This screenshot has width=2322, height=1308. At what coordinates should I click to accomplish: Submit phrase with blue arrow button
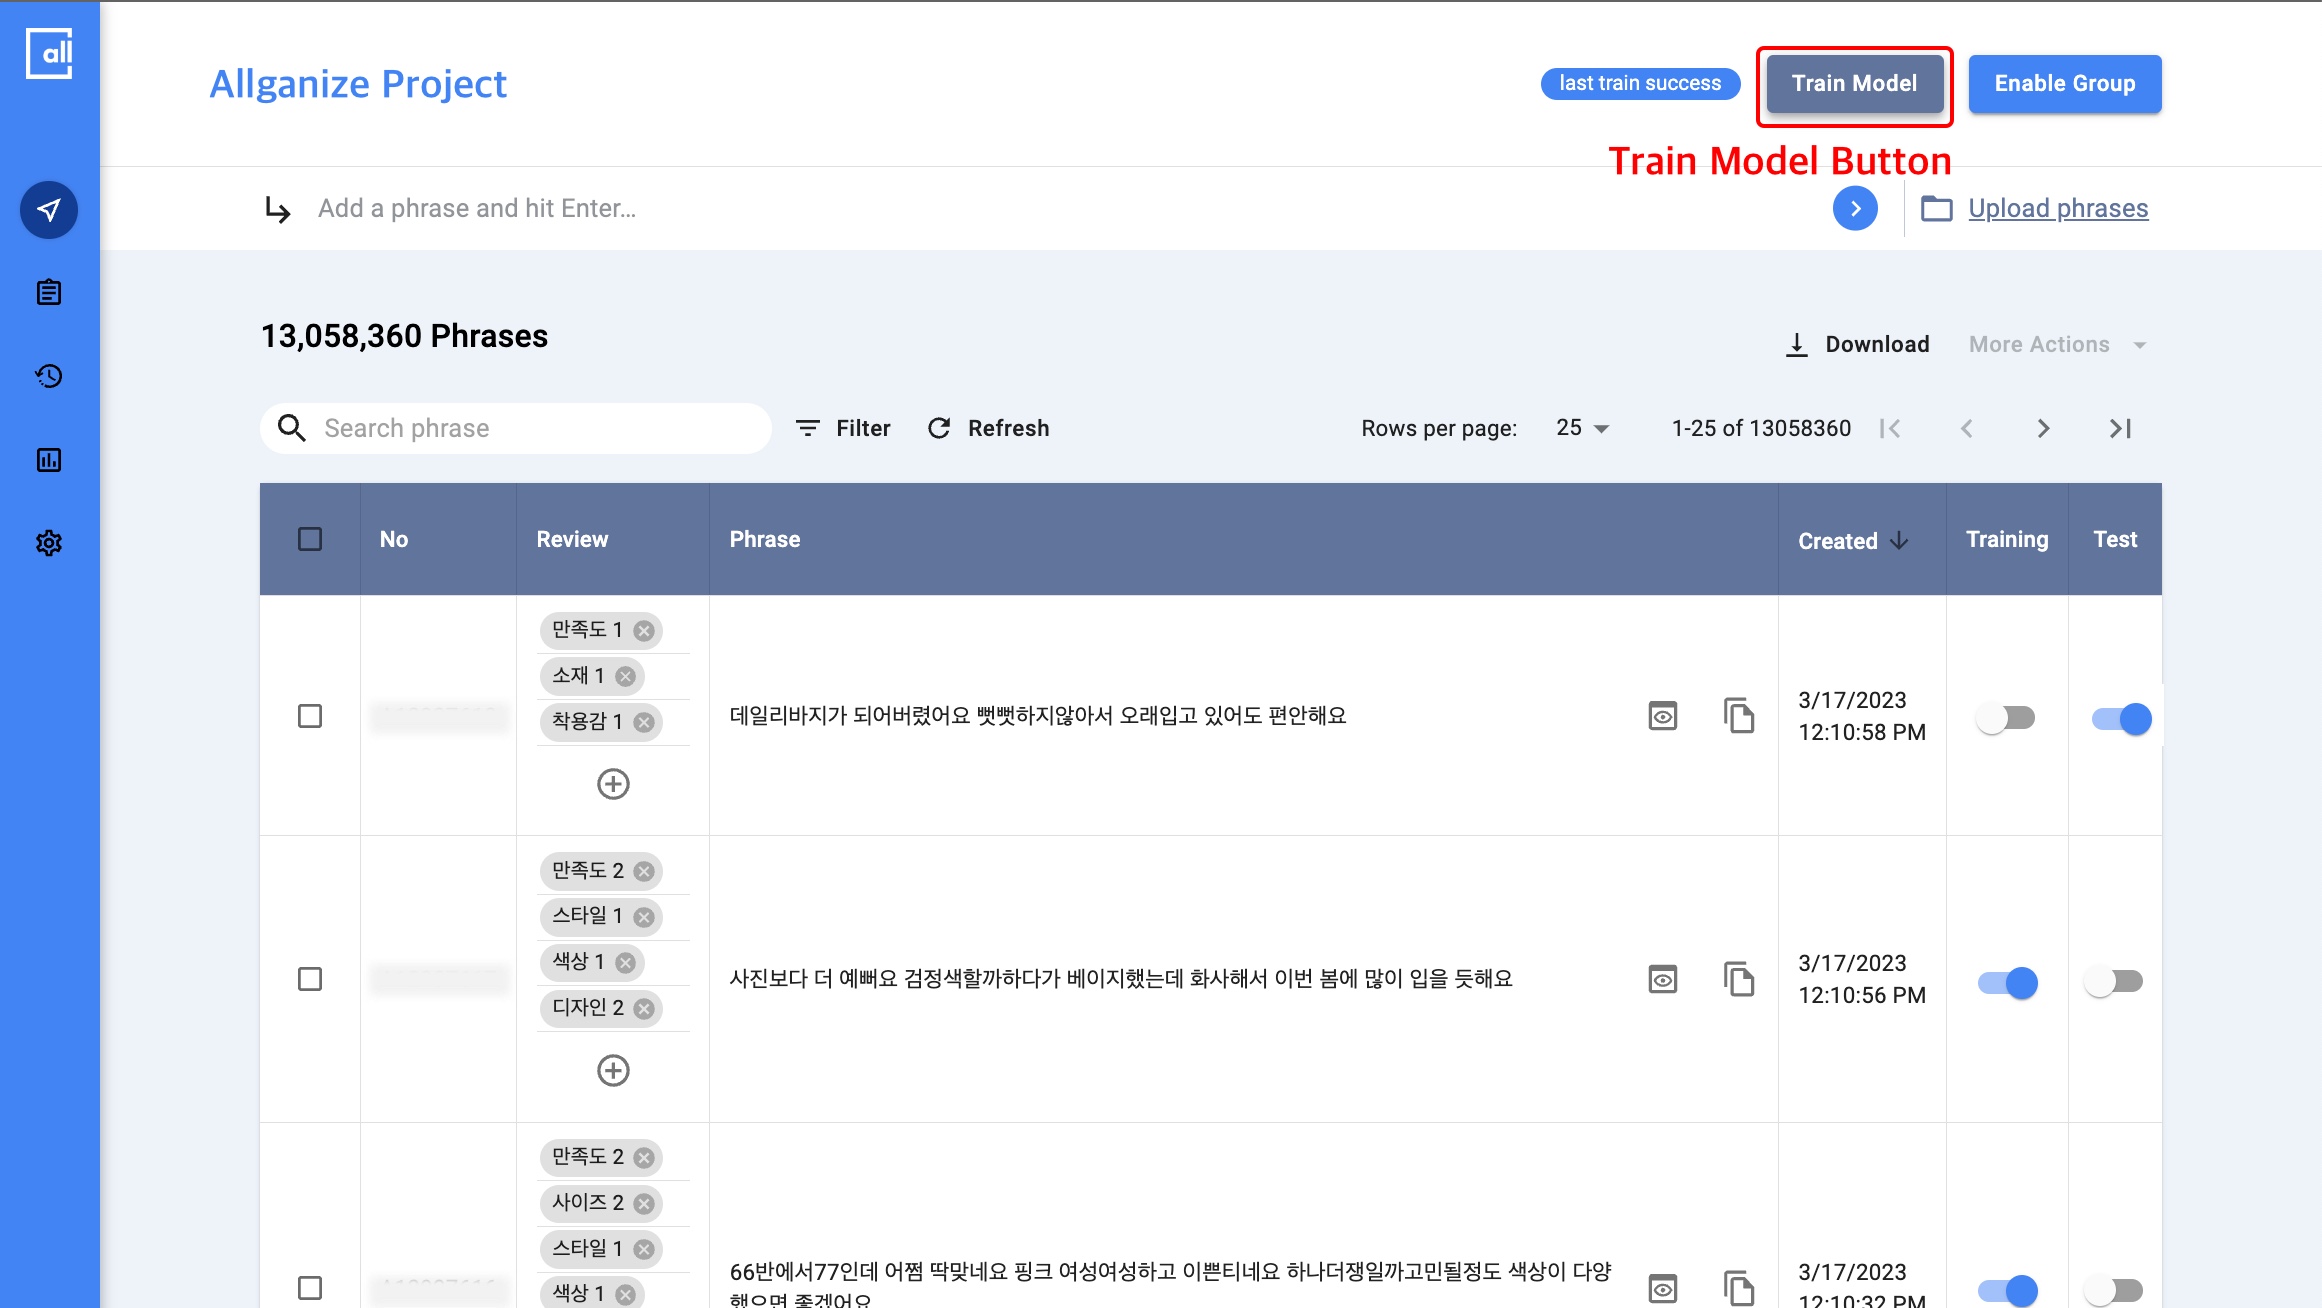click(1855, 208)
